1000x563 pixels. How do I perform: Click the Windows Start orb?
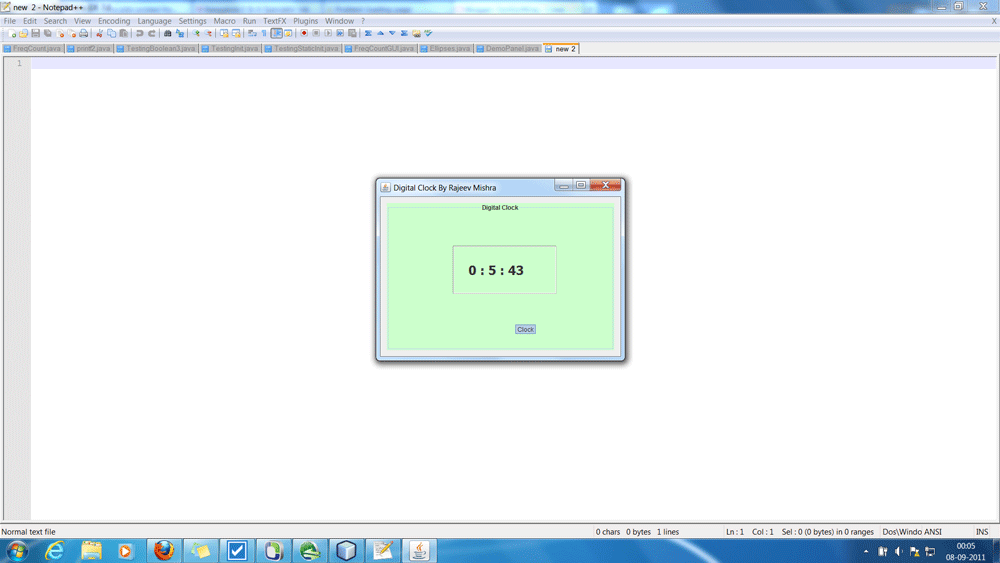17,551
